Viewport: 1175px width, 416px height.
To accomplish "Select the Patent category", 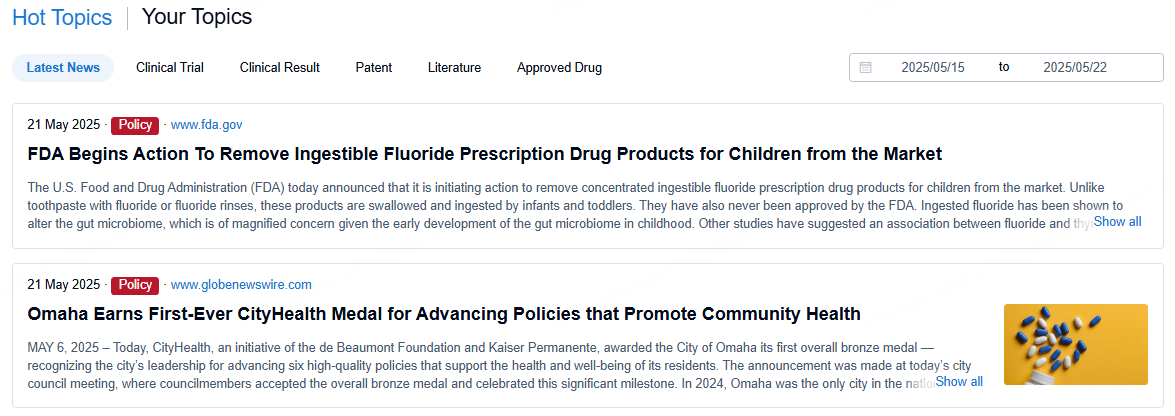I will [x=374, y=68].
